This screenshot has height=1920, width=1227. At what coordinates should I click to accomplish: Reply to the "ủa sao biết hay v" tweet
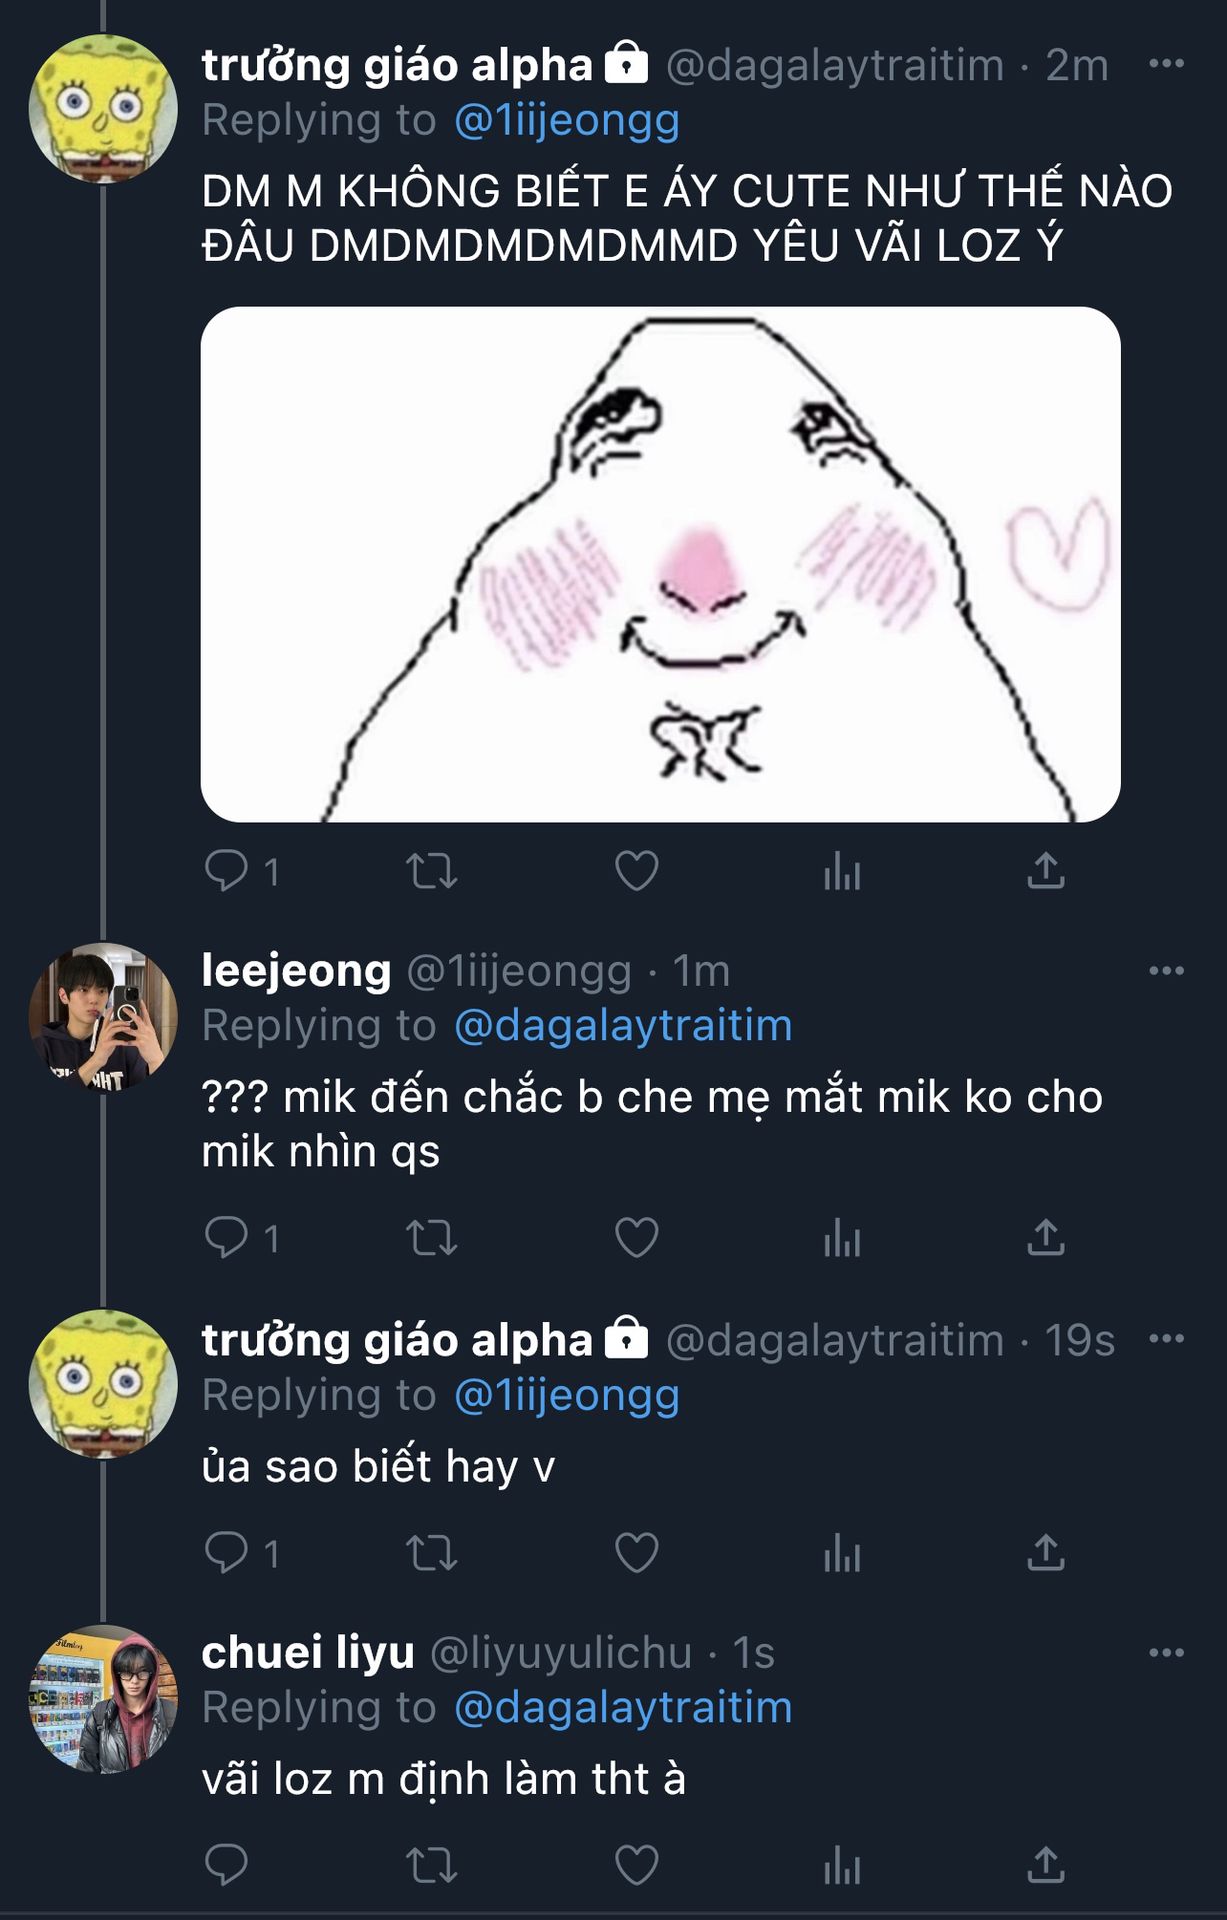click(x=226, y=1553)
